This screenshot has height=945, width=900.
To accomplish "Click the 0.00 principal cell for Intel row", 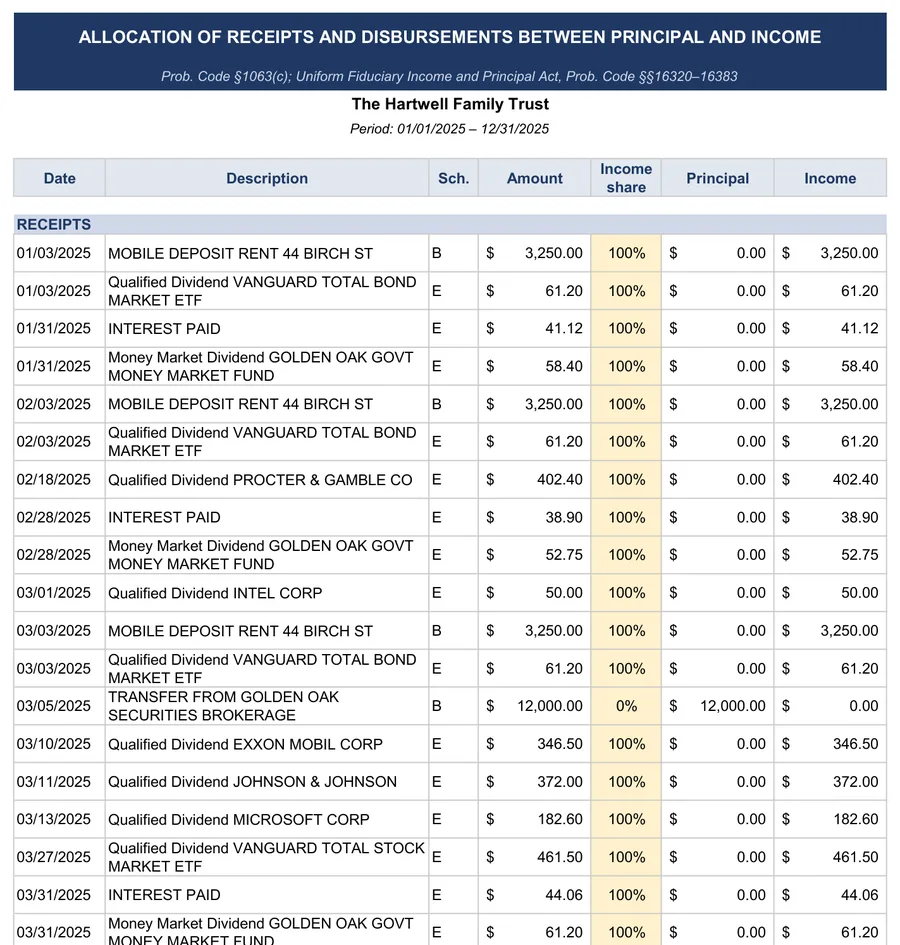I will point(717,593).
